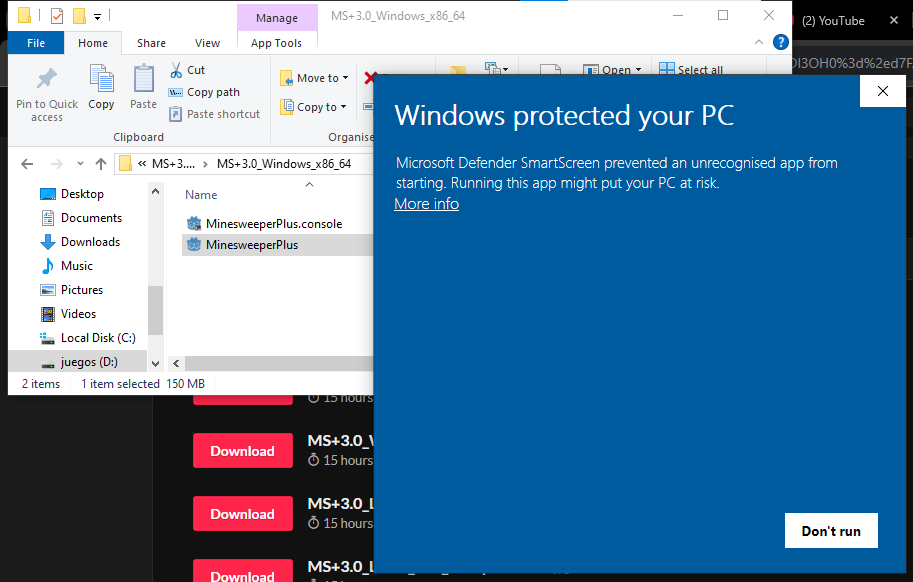Select the MinesweeperPlus.console file

pyautogui.click(x=274, y=223)
